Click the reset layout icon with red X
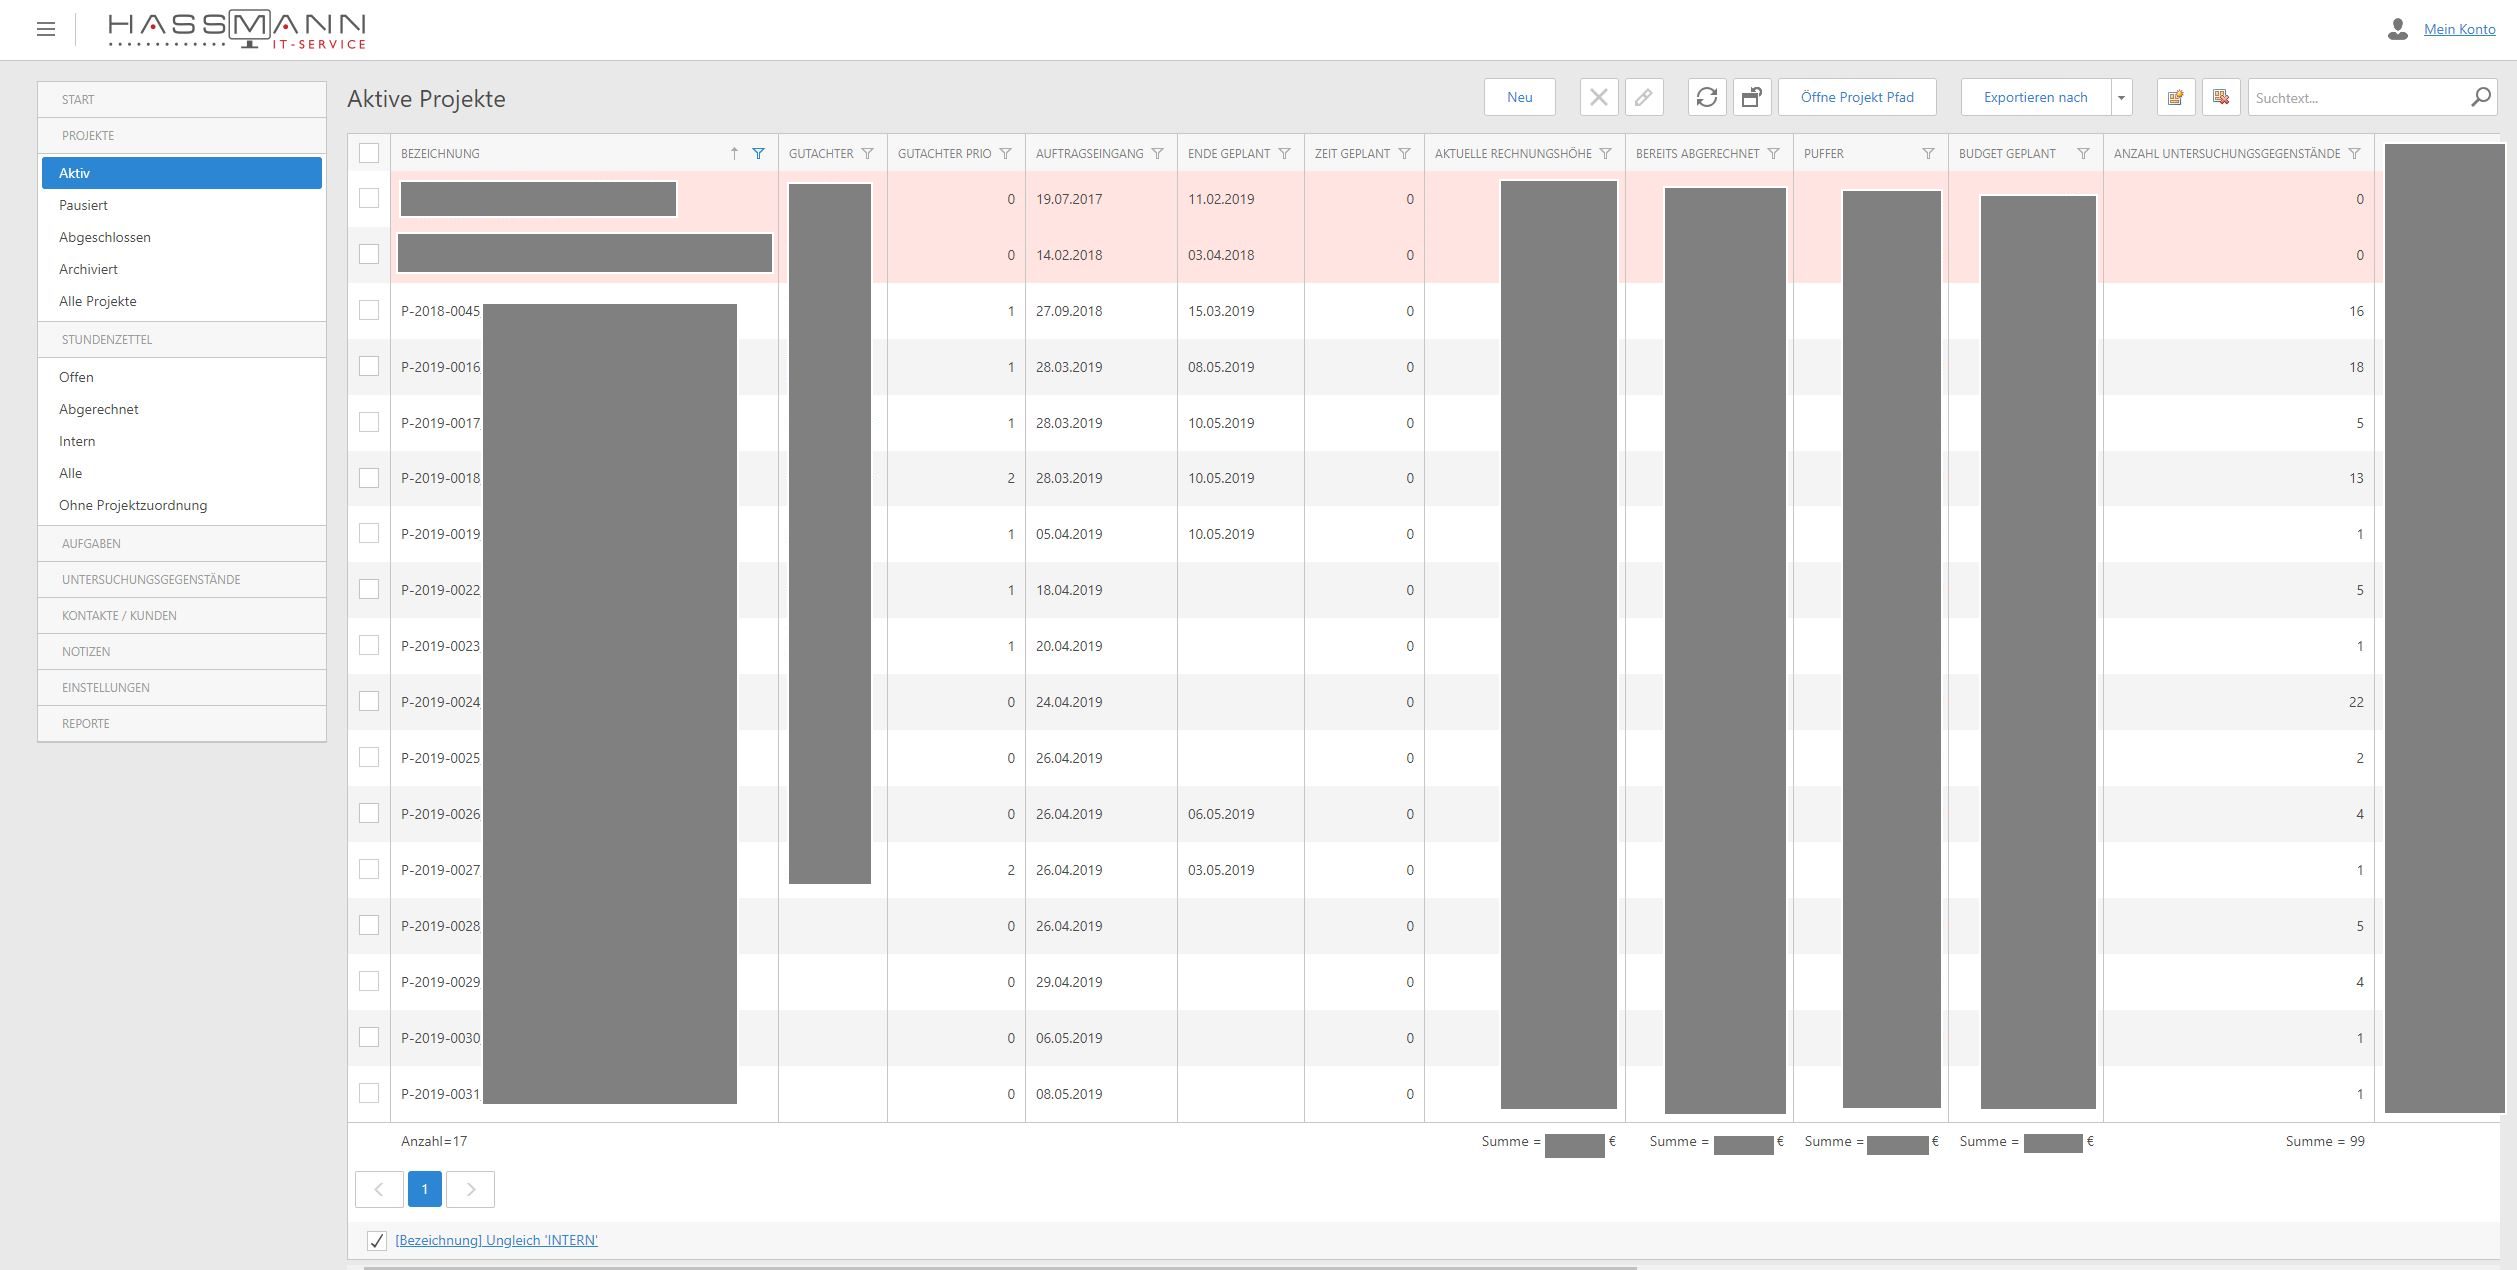 pos(2221,97)
